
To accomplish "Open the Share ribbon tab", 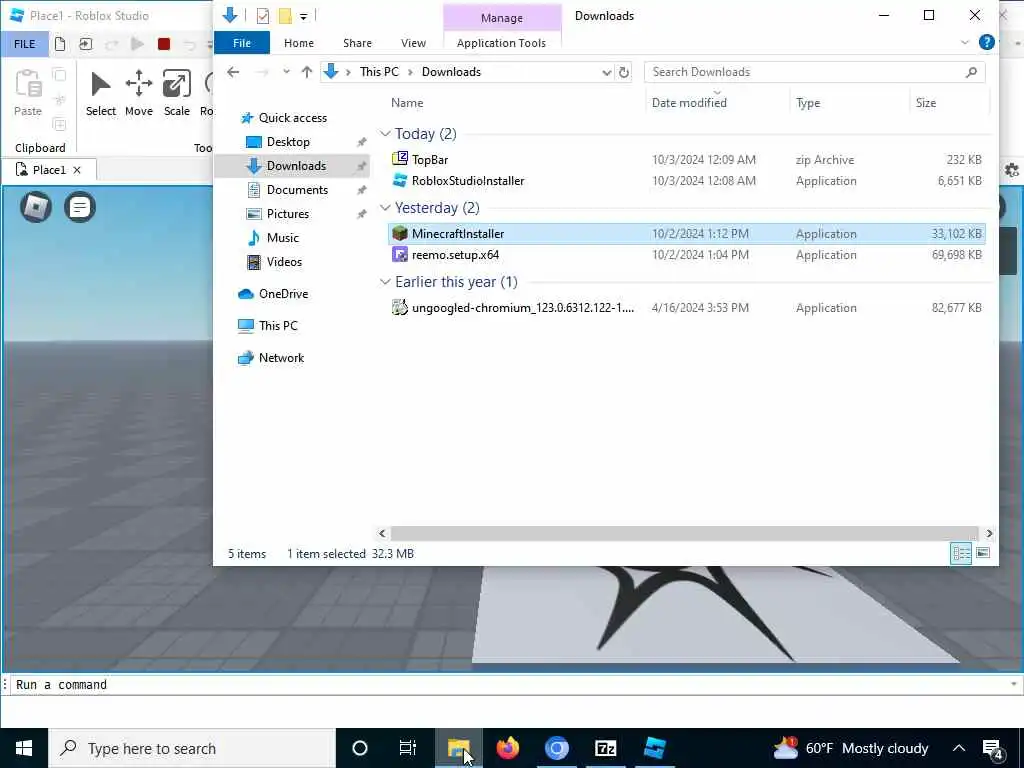I will (357, 43).
